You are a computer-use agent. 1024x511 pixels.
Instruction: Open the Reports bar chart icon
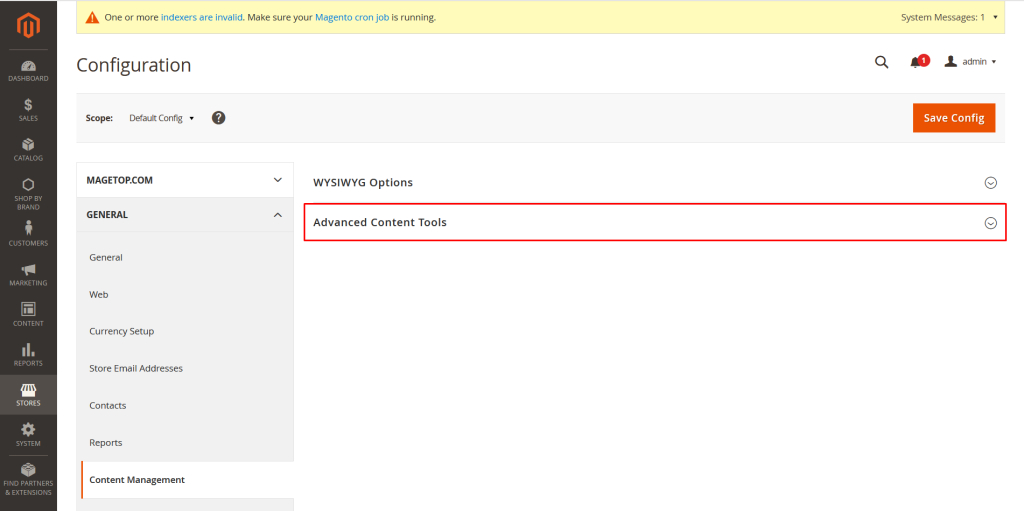click(28, 350)
